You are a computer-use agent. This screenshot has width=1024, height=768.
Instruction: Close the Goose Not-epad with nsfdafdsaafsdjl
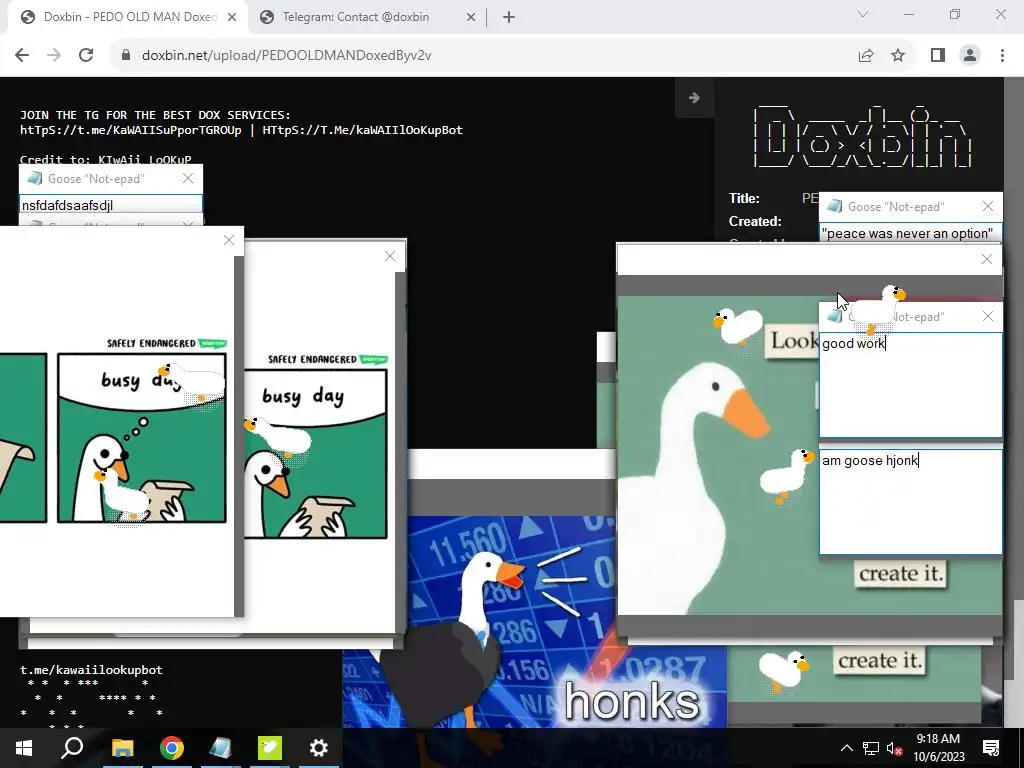pyautogui.click(x=188, y=178)
